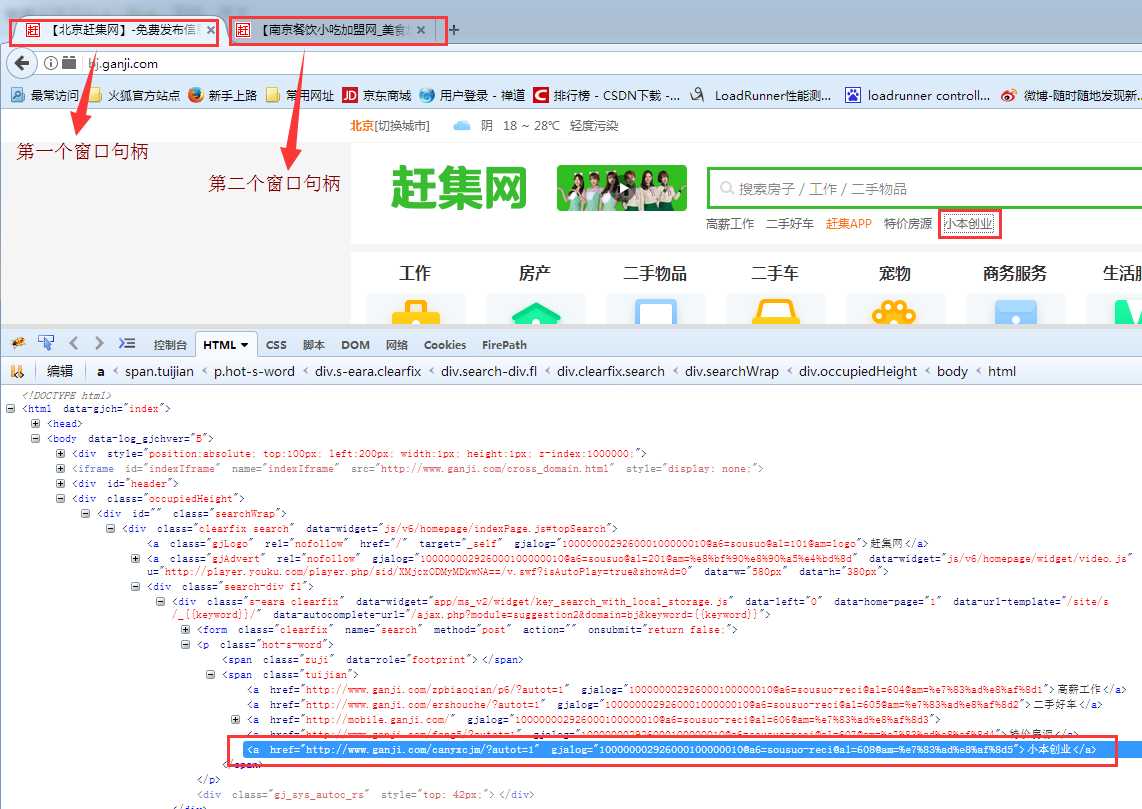Click the 搜索房子/工作/二手物品 search field

click(925, 189)
